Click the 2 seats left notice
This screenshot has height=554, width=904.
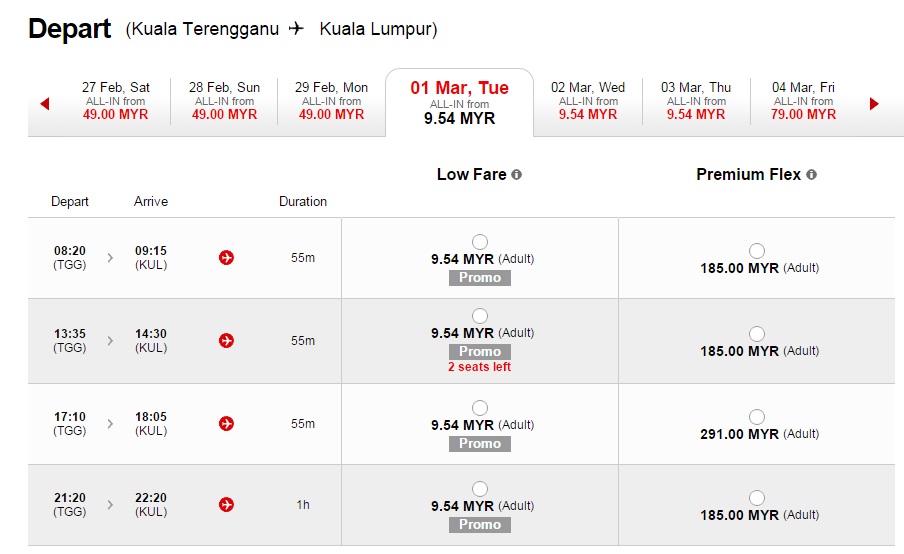[x=480, y=367]
